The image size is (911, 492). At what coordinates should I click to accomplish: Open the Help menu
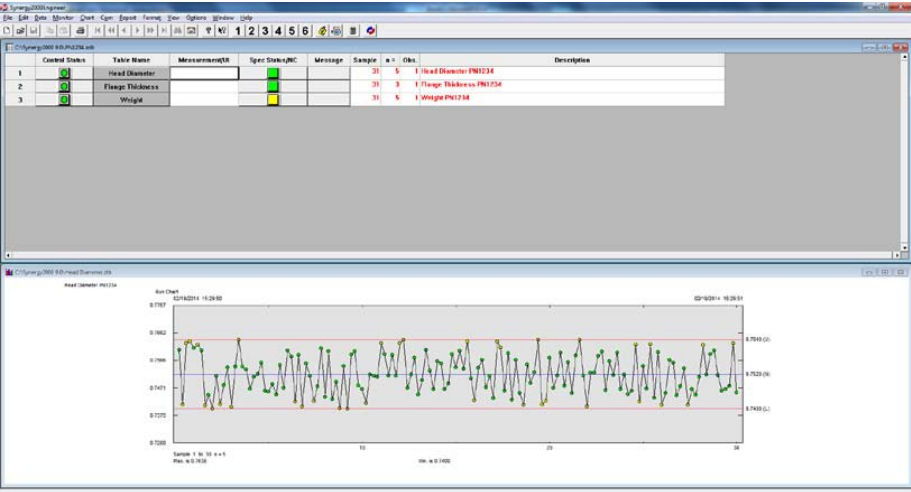click(246, 18)
